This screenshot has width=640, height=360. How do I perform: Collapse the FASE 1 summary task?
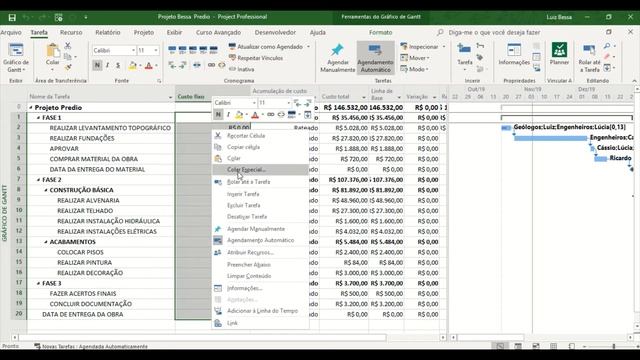point(38,118)
